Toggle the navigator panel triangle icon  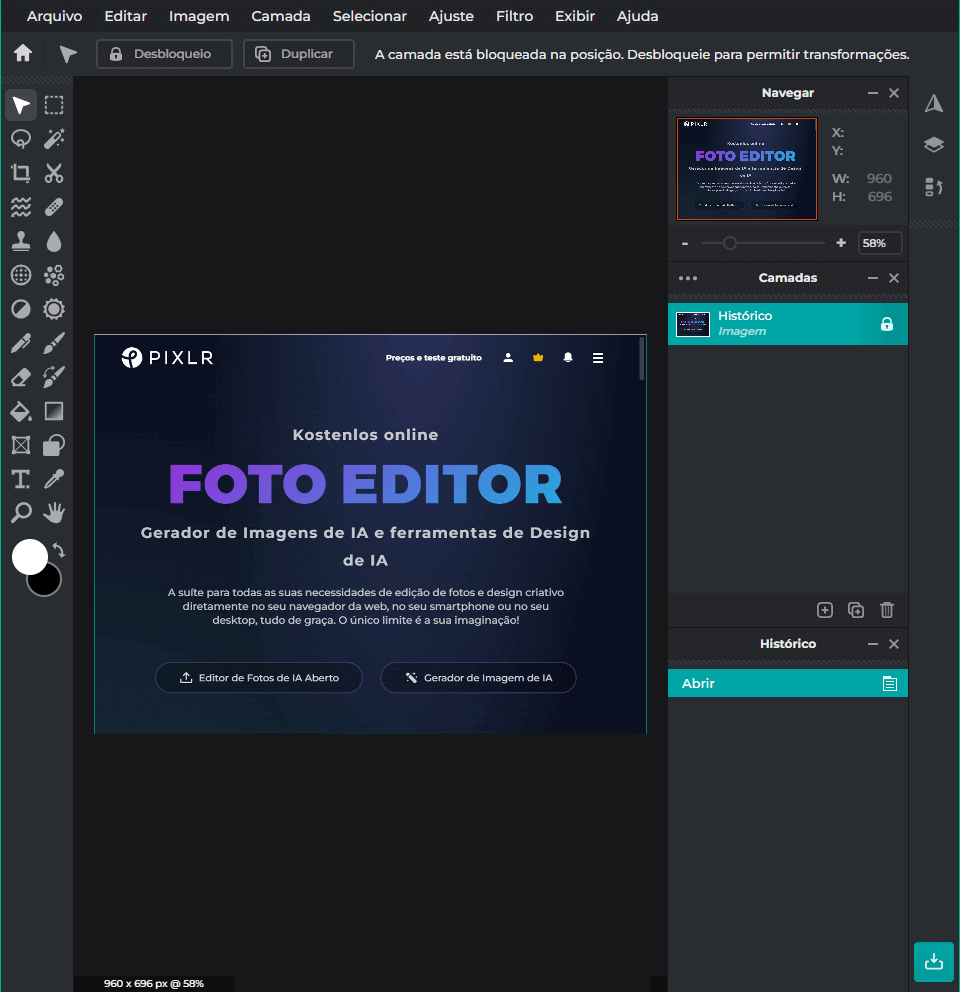click(x=933, y=104)
